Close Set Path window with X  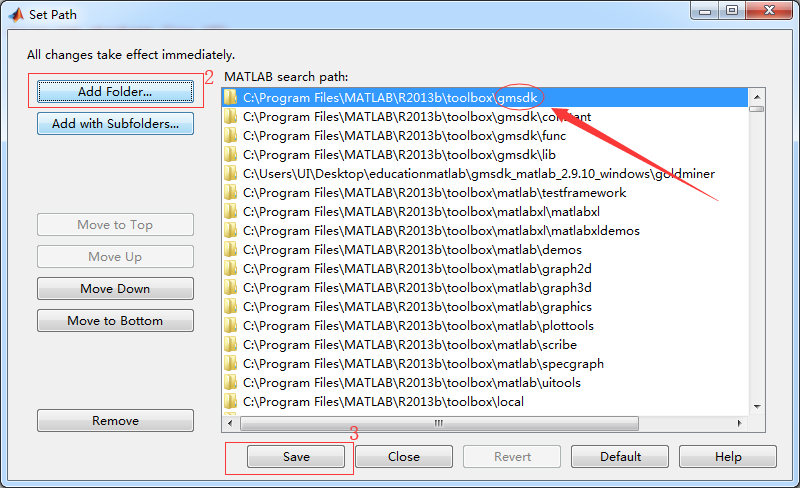[x=769, y=11]
